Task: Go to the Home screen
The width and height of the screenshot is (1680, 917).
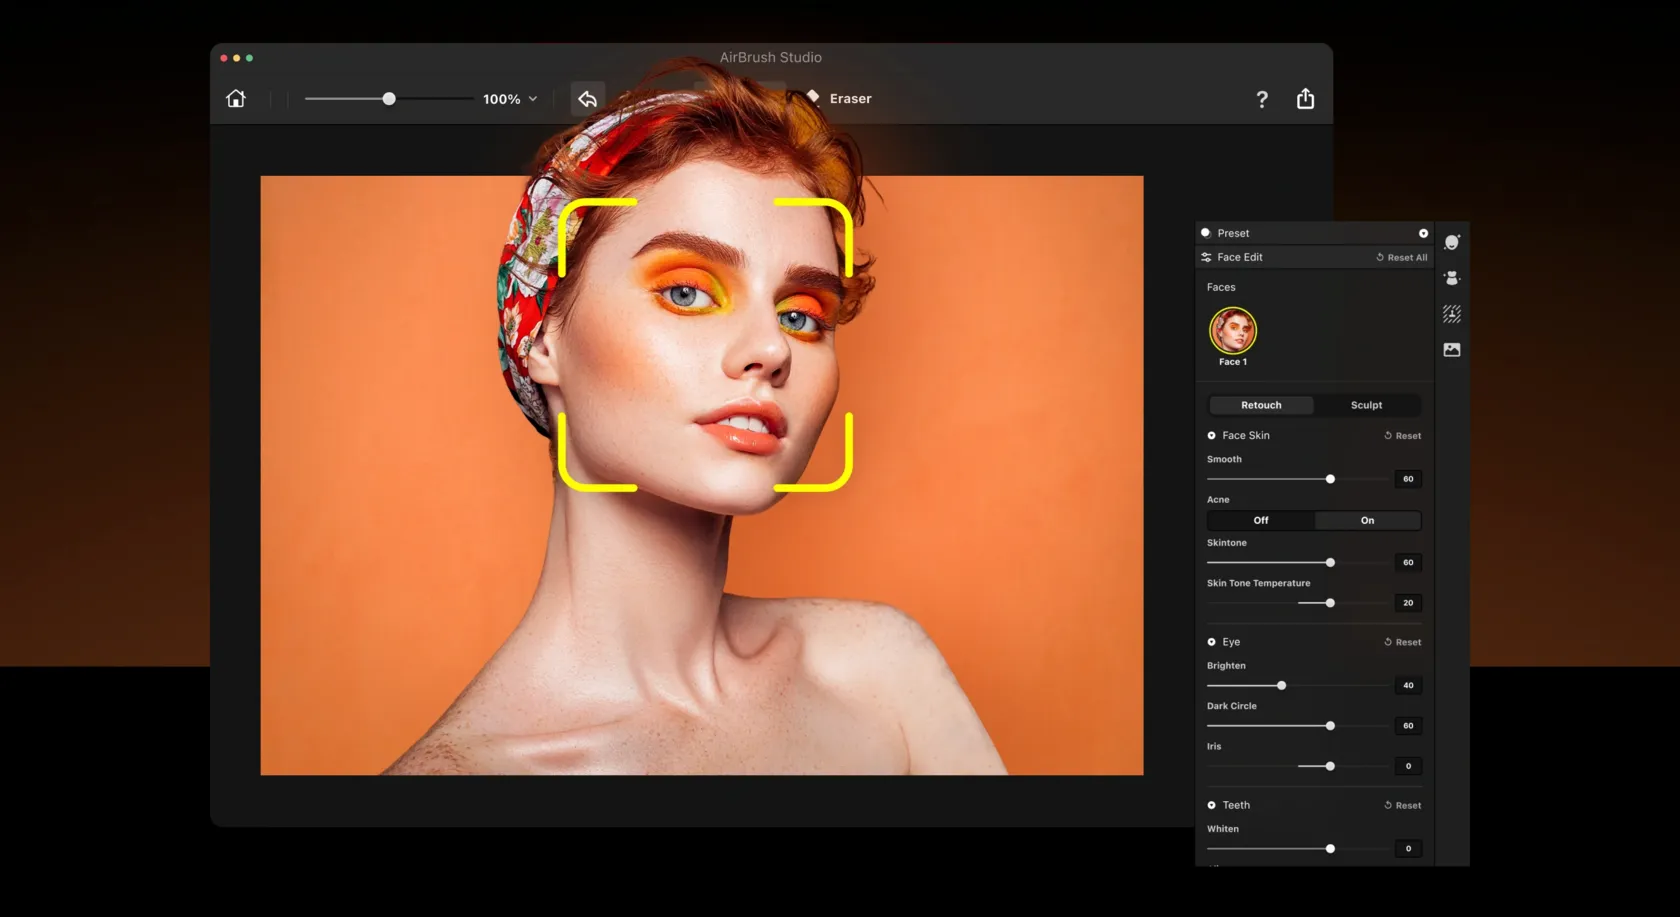Action: click(236, 99)
